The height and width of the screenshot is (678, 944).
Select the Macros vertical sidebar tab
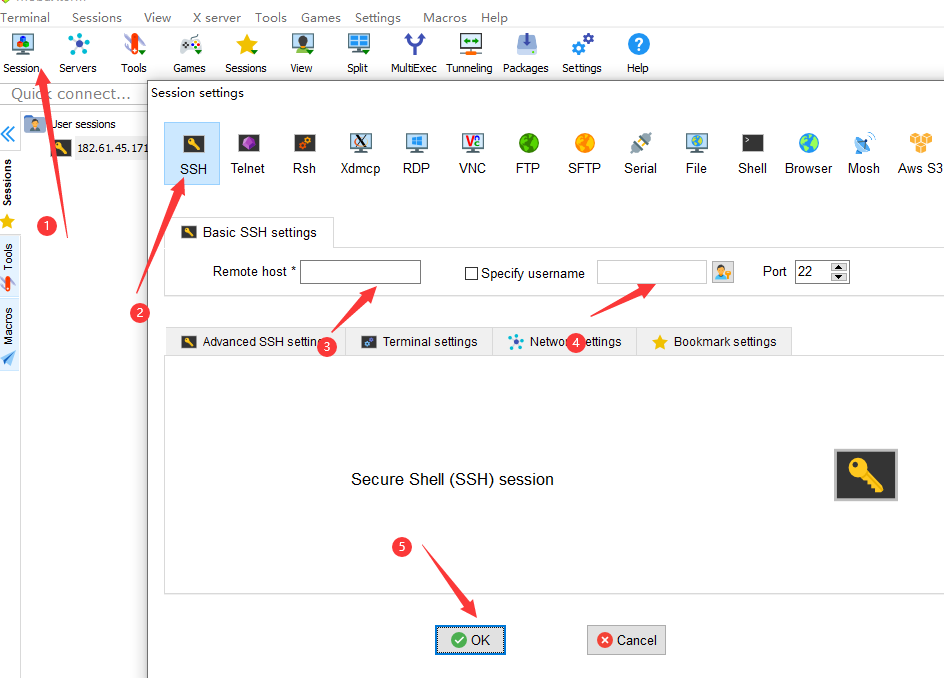pyautogui.click(x=8, y=335)
